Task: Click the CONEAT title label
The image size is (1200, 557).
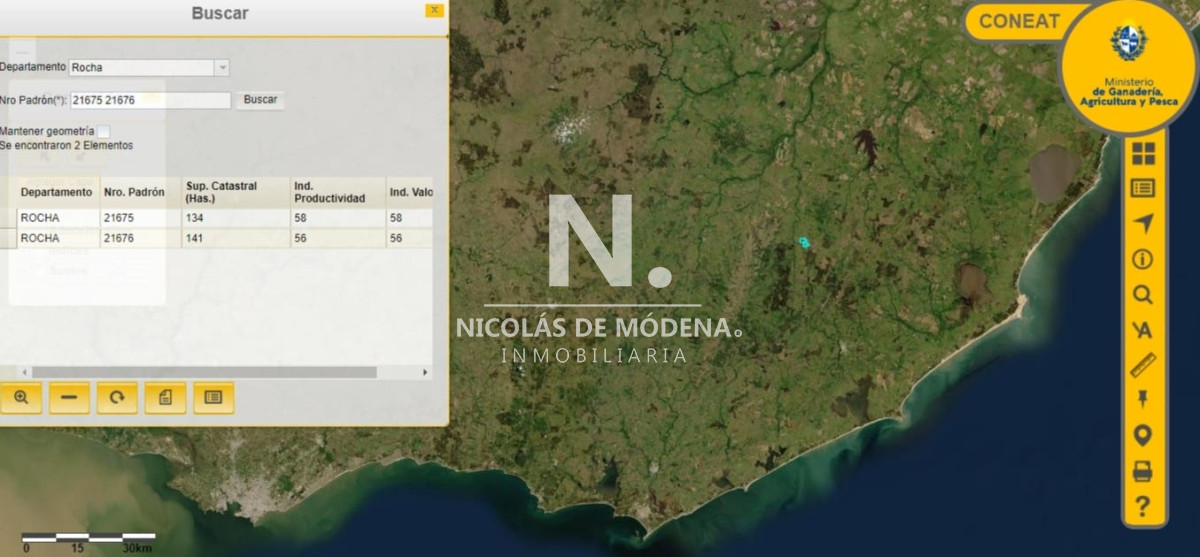Action: [x=1019, y=21]
